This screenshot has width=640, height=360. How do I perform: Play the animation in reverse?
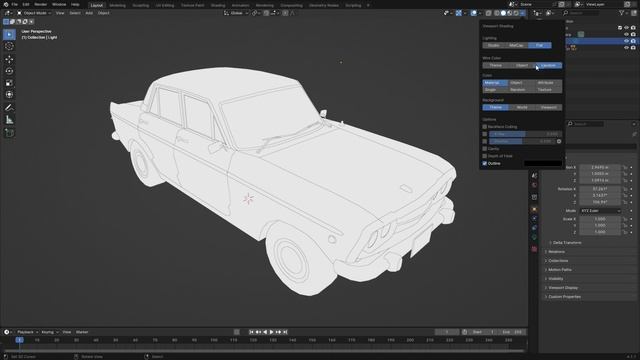pyautogui.click(x=265, y=332)
